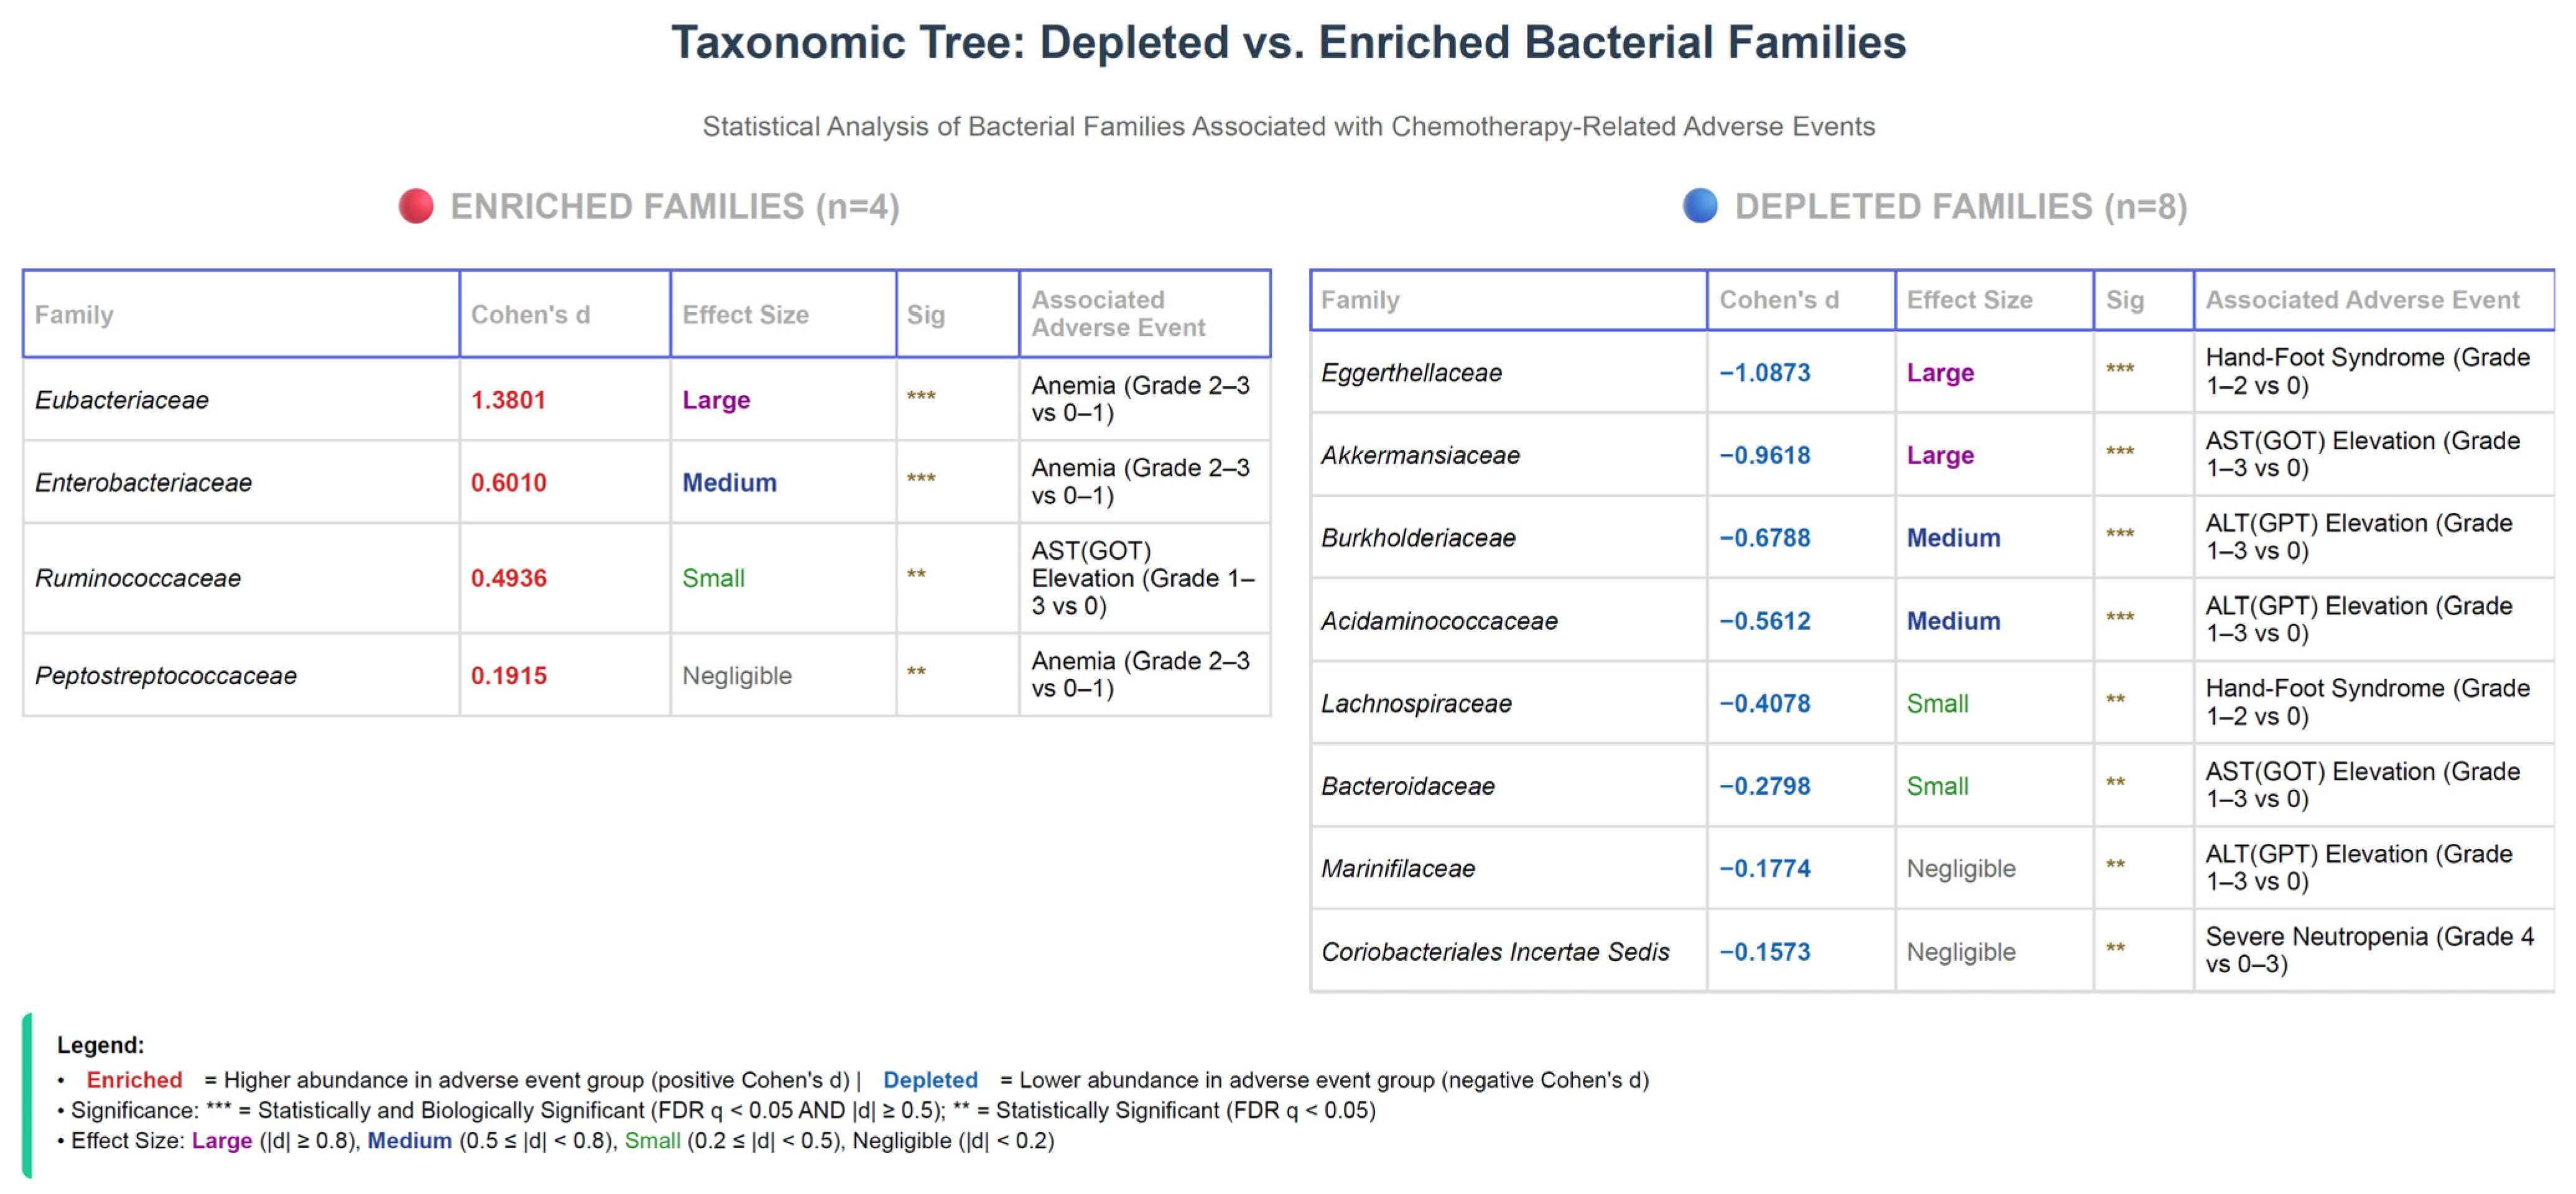Click the Enterobacteriaceae family name
Screen dimensions: 2576x1194
(143, 482)
